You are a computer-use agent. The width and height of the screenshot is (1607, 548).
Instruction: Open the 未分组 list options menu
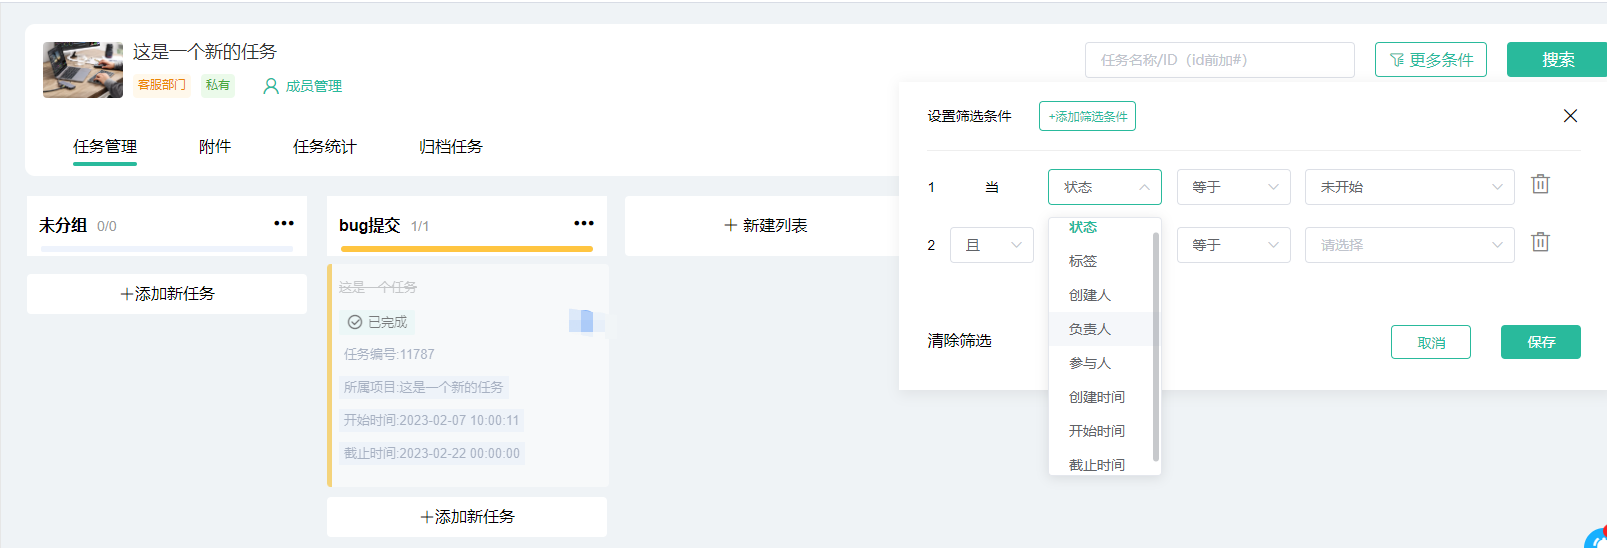pos(284,224)
